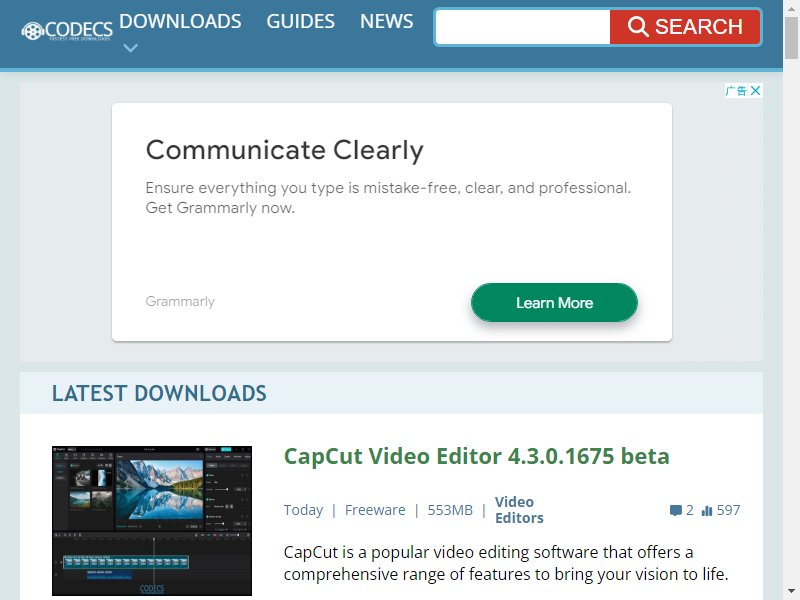Viewport: 800px width, 600px height.
Task: Open the DOWNLOADS menu
Action: pyautogui.click(x=180, y=21)
